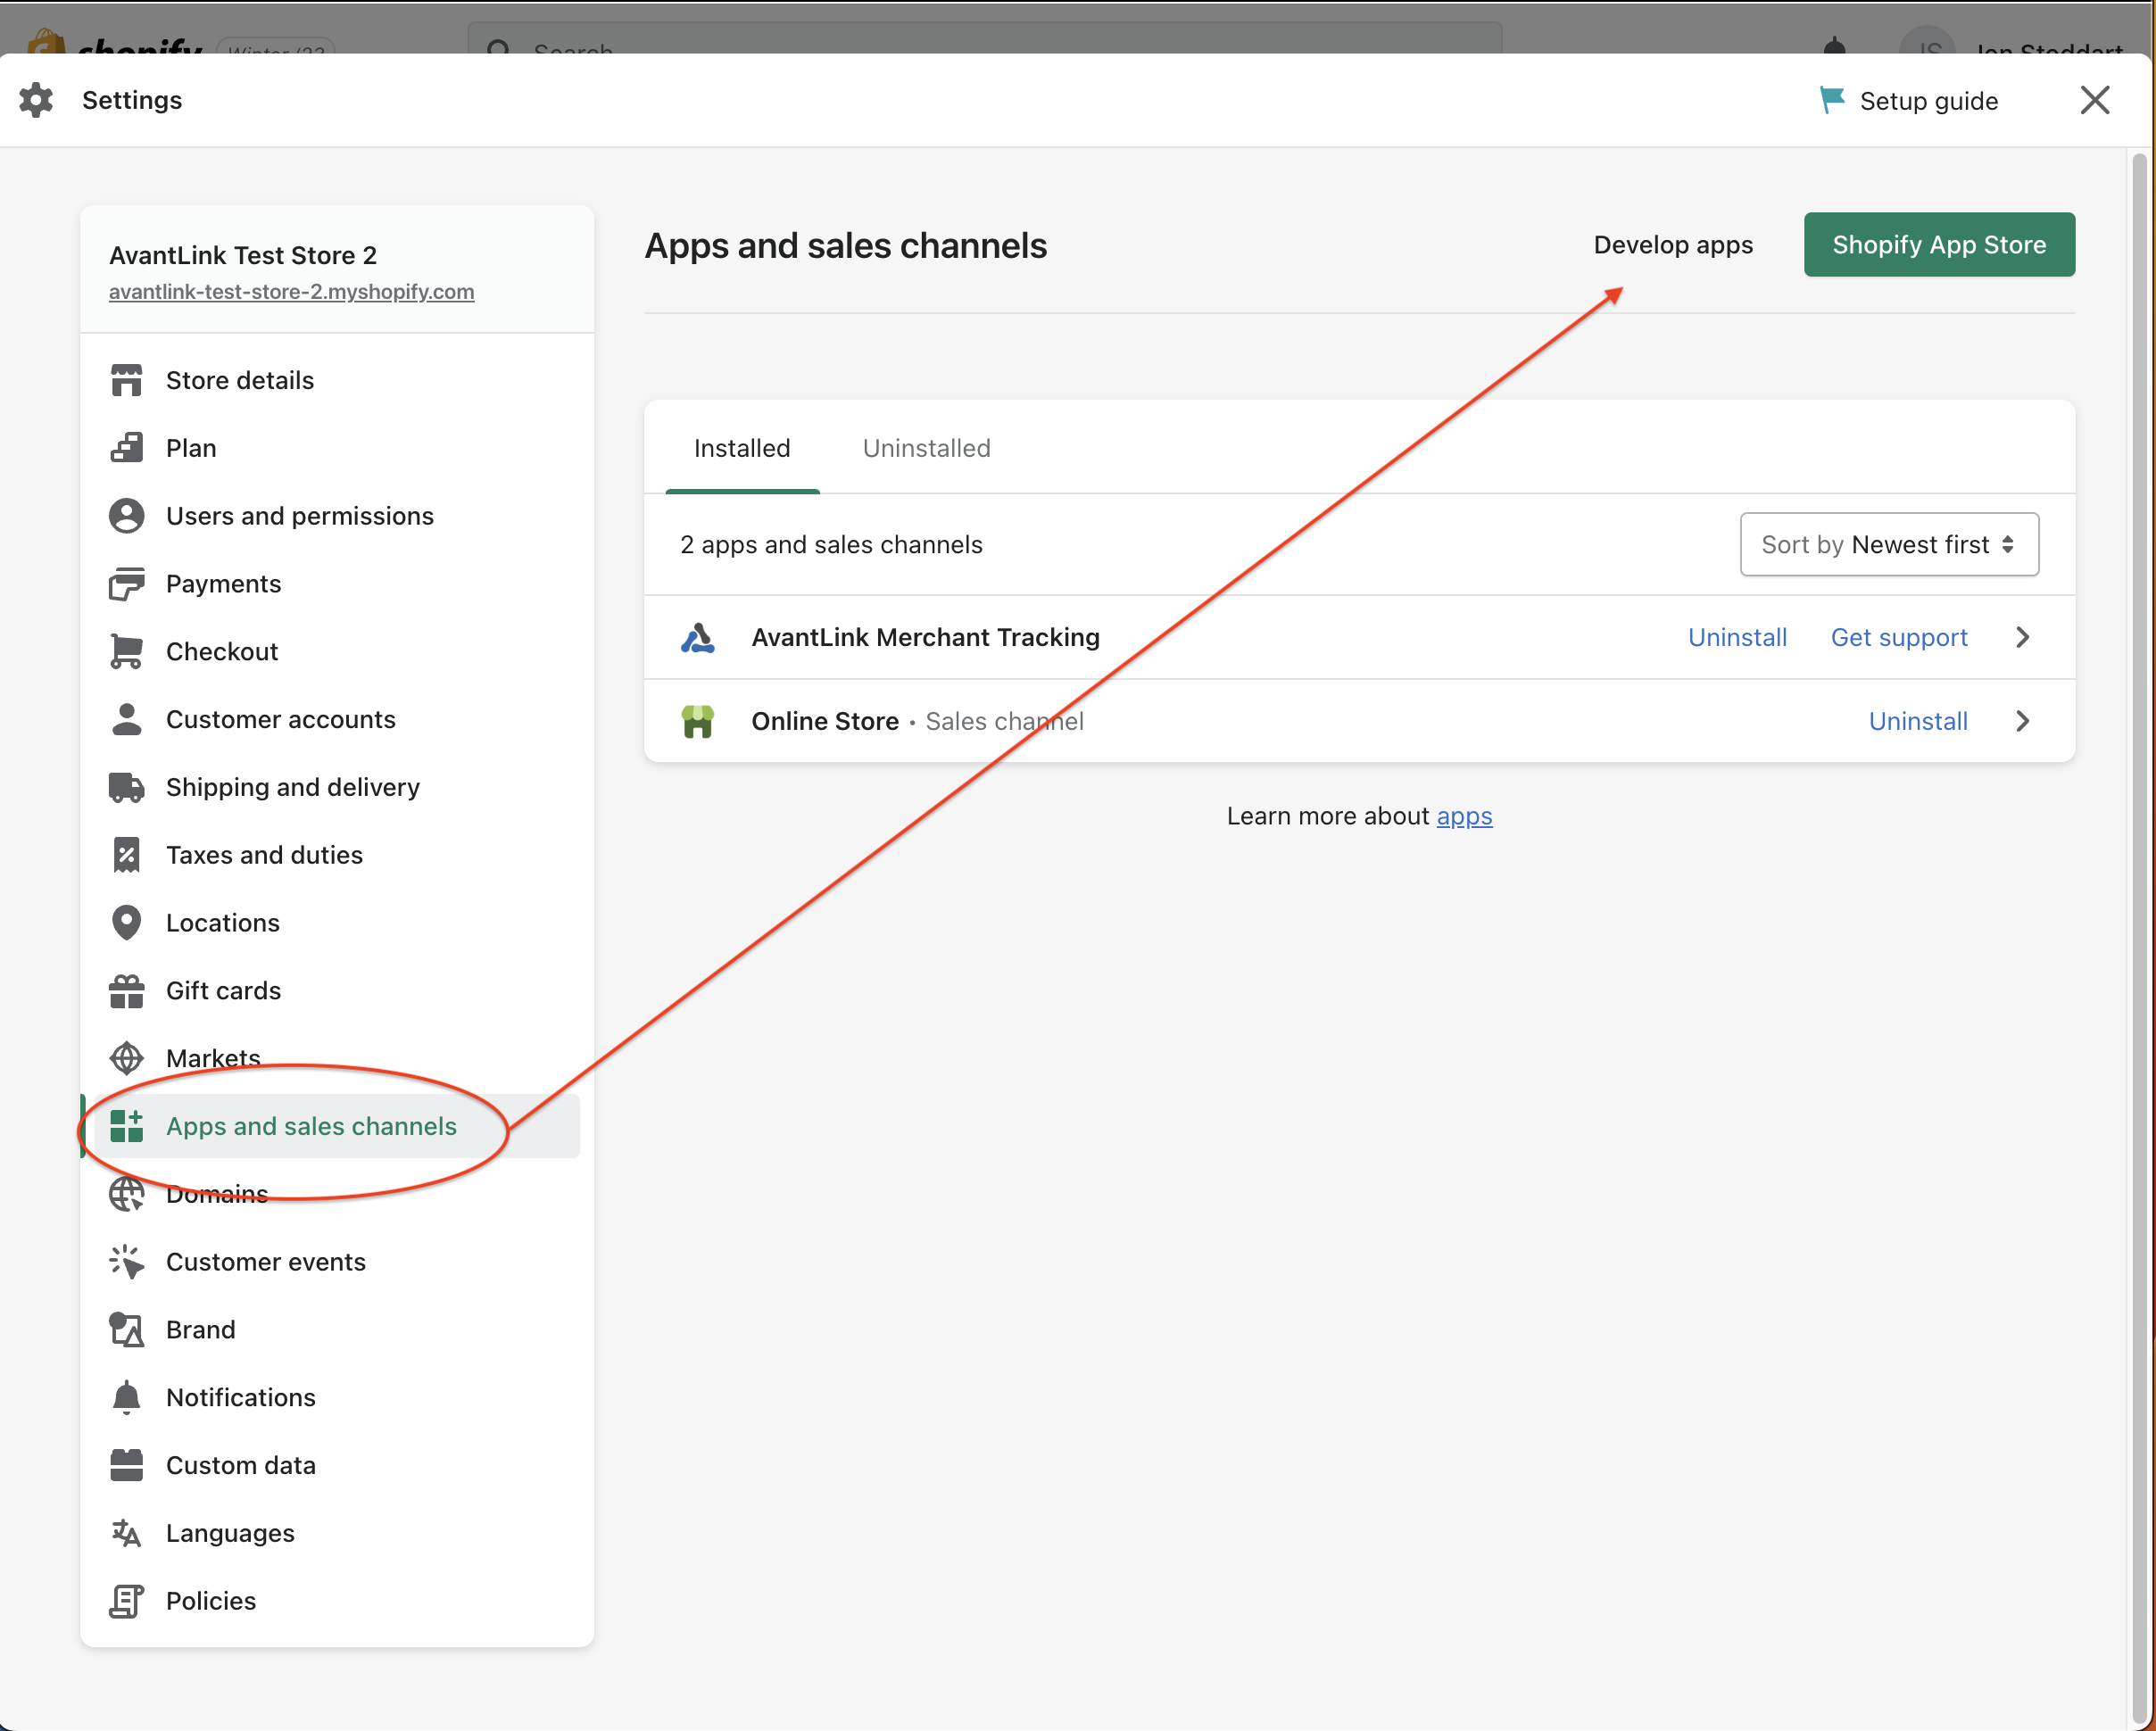Screen dimensions: 2156x1731
Task: Open the apps learn more link
Action: (x=1464, y=817)
